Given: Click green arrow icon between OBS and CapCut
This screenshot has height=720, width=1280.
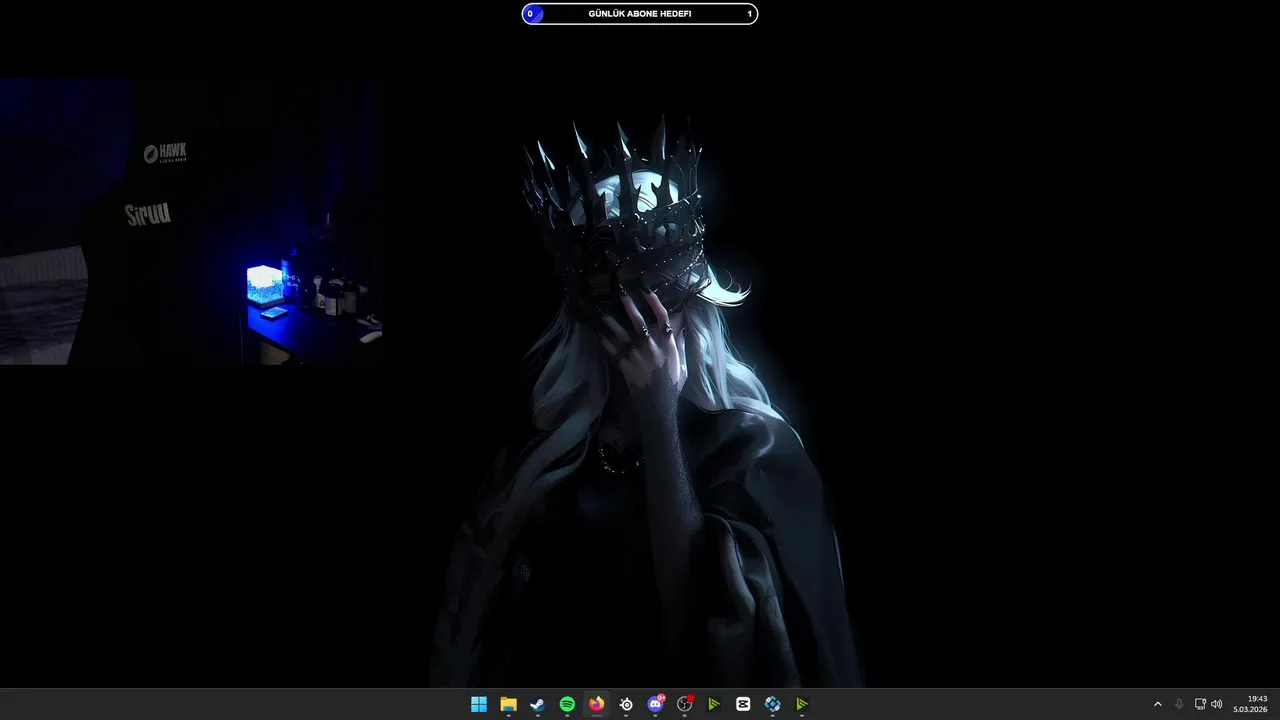Looking at the screenshot, I should (x=714, y=704).
